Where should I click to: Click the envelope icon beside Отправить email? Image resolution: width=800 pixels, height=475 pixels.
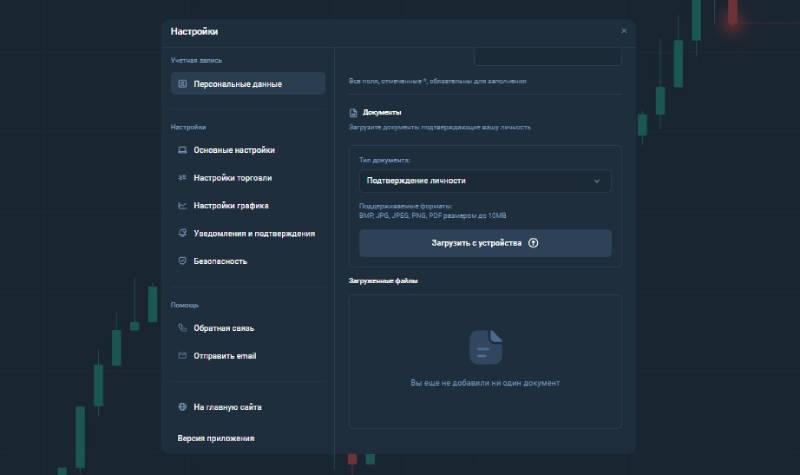pos(182,356)
